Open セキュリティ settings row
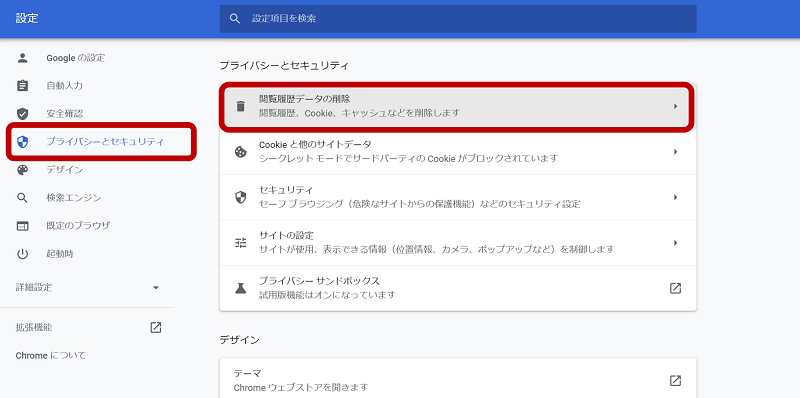The image size is (800, 398). pos(458,197)
